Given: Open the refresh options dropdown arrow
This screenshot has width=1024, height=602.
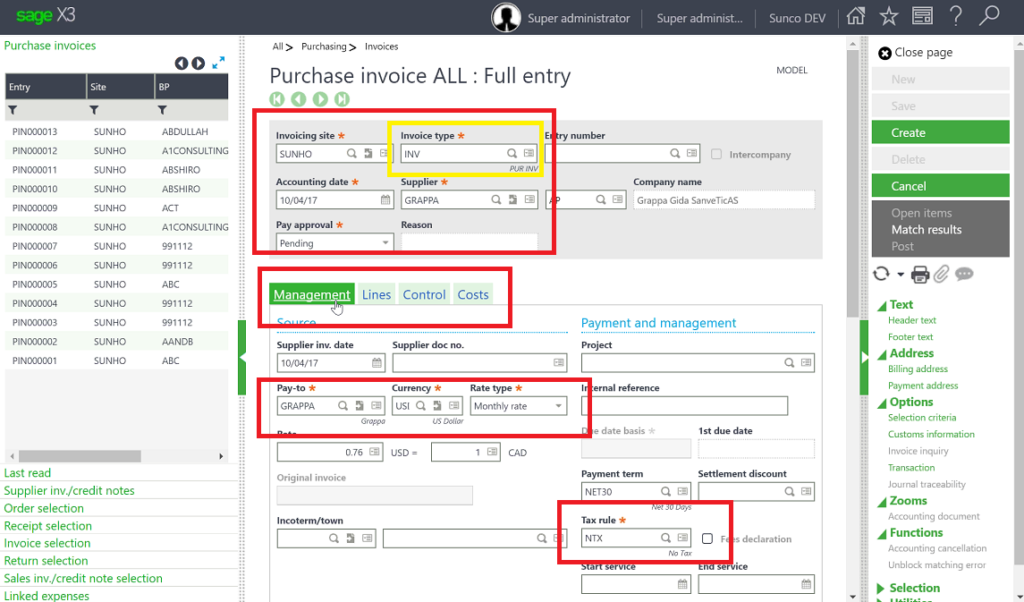Looking at the screenshot, I should pyautogui.click(x=901, y=274).
